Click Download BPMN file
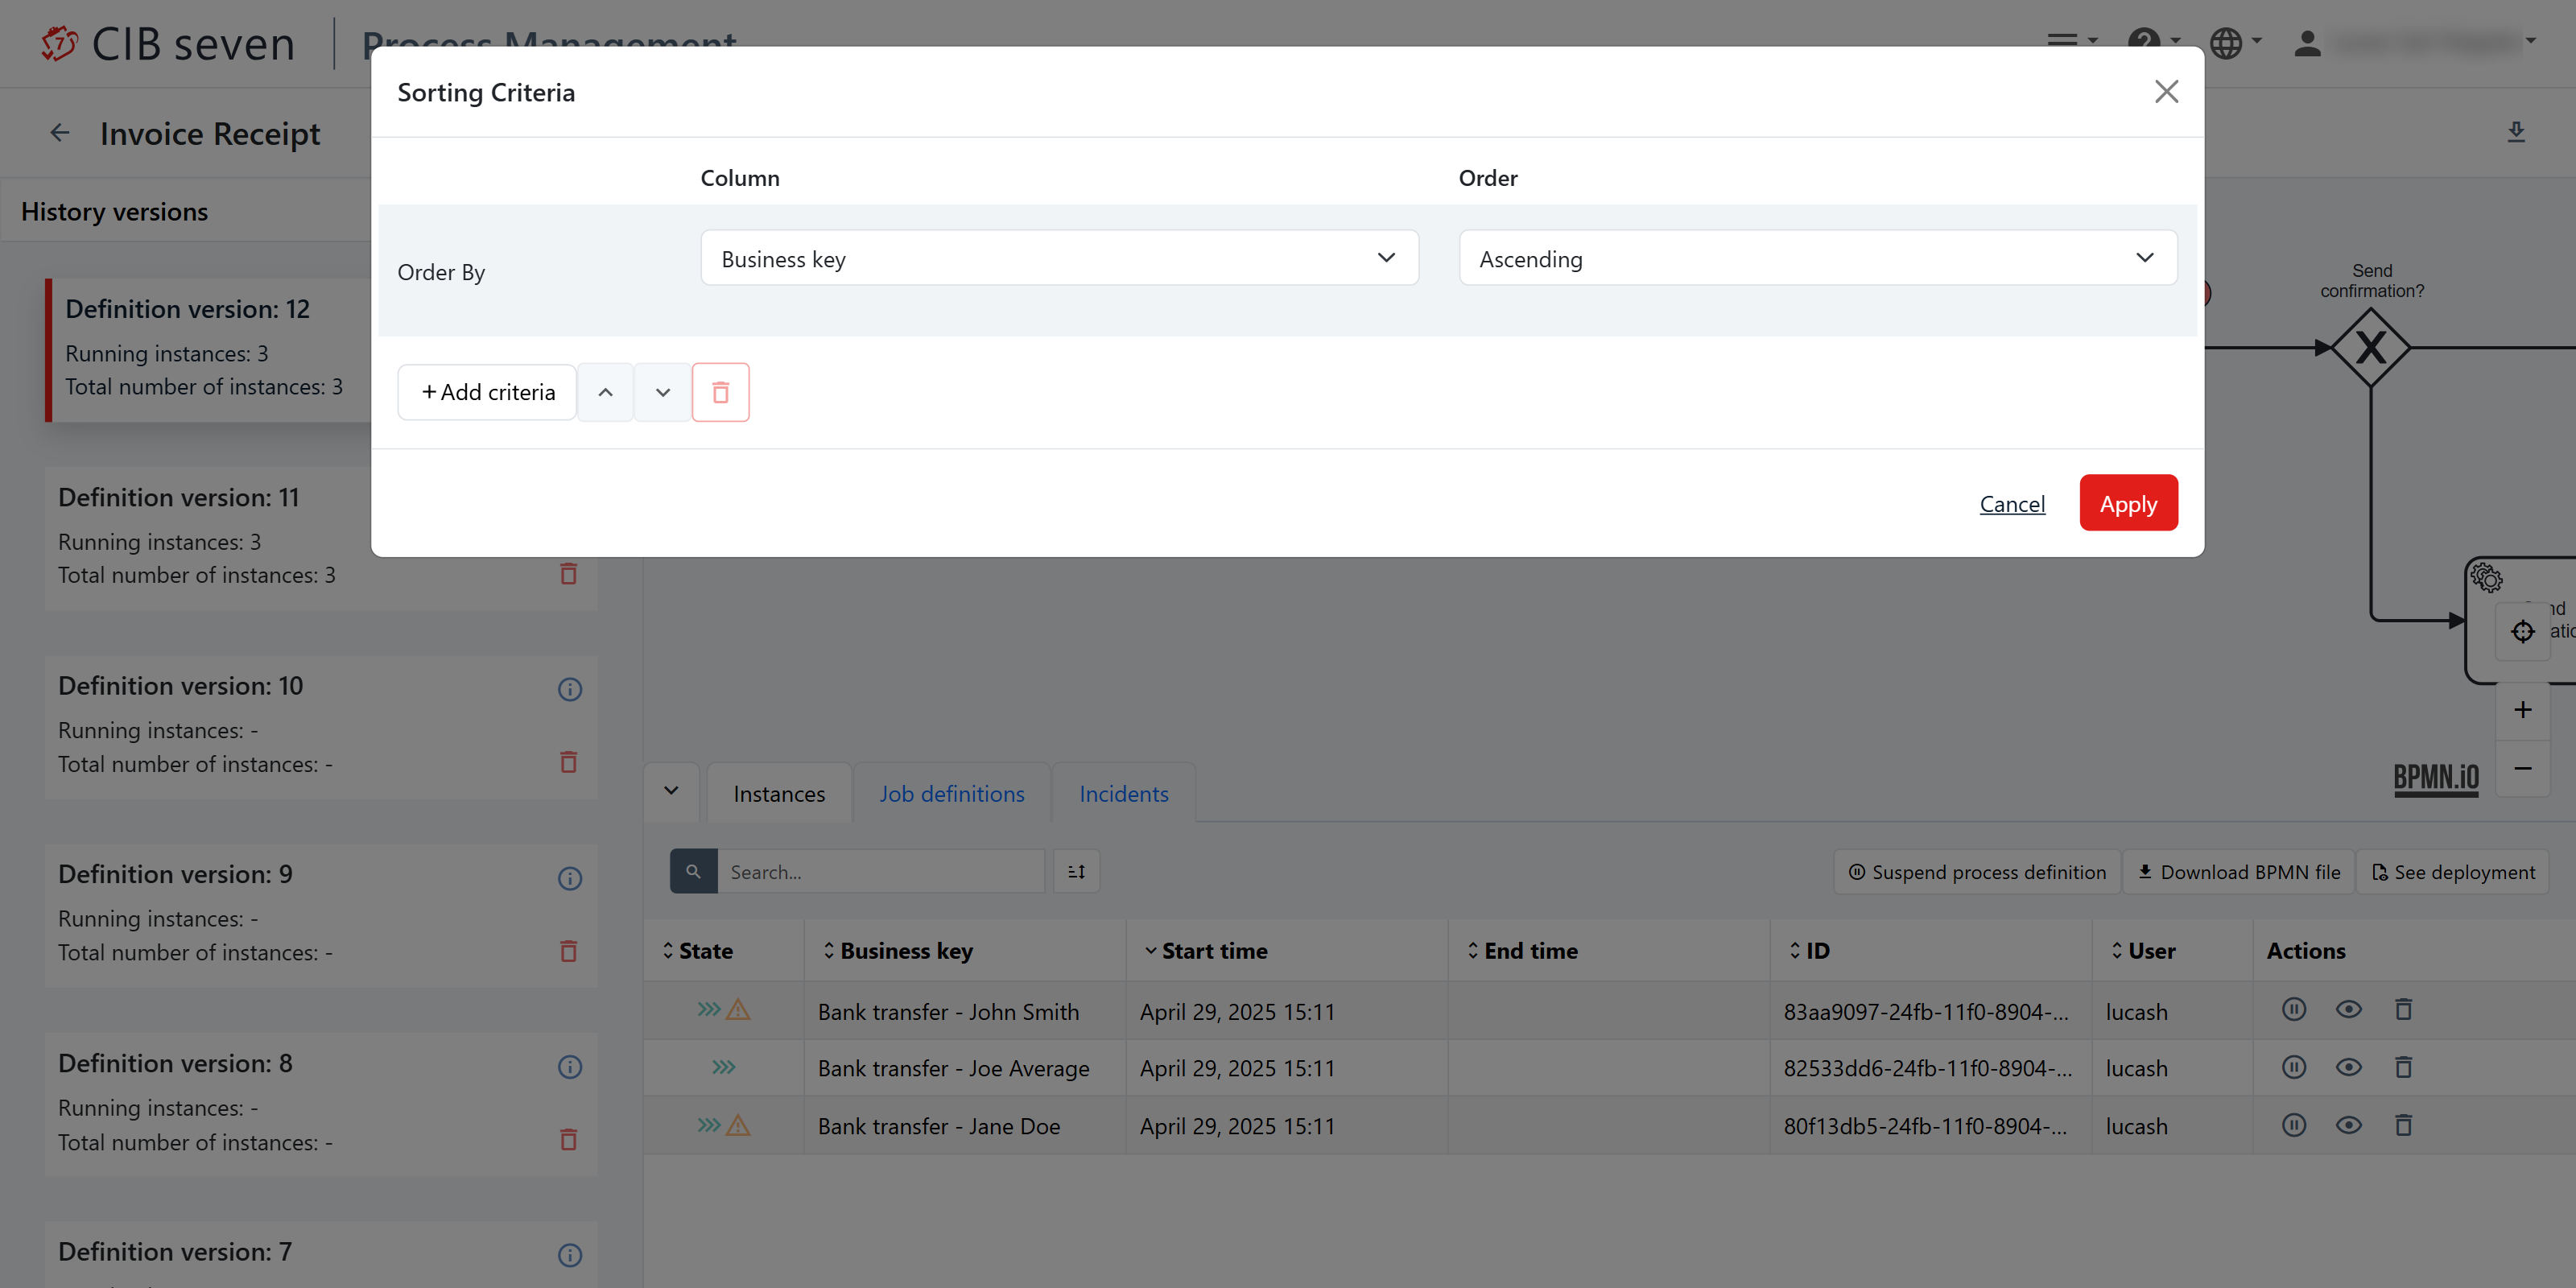The width and height of the screenshot is (2576, 1288). pos(2238,872)
